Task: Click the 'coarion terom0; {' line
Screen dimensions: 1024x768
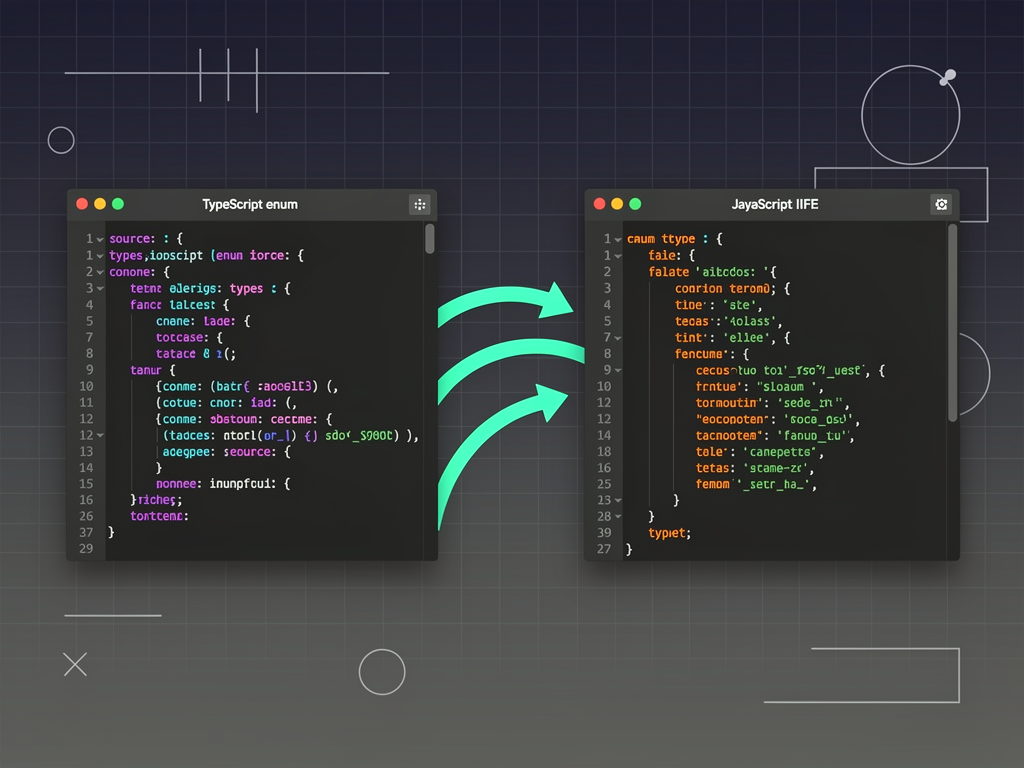Action: coord(733,289)
